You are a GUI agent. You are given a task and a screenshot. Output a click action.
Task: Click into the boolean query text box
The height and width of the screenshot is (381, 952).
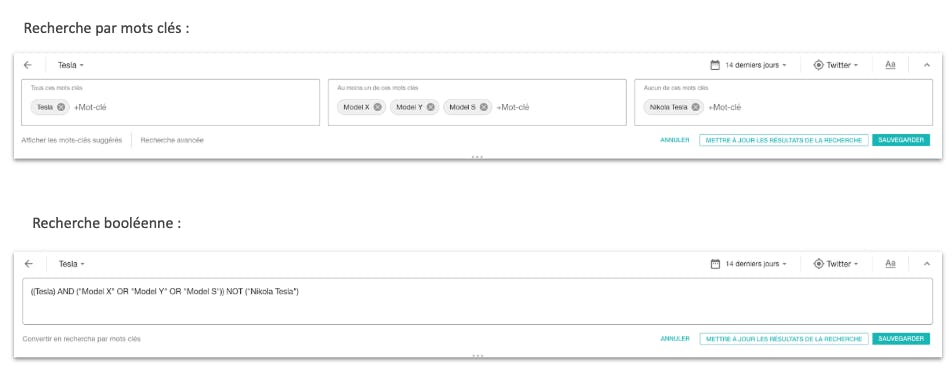(x=477, y=302)
